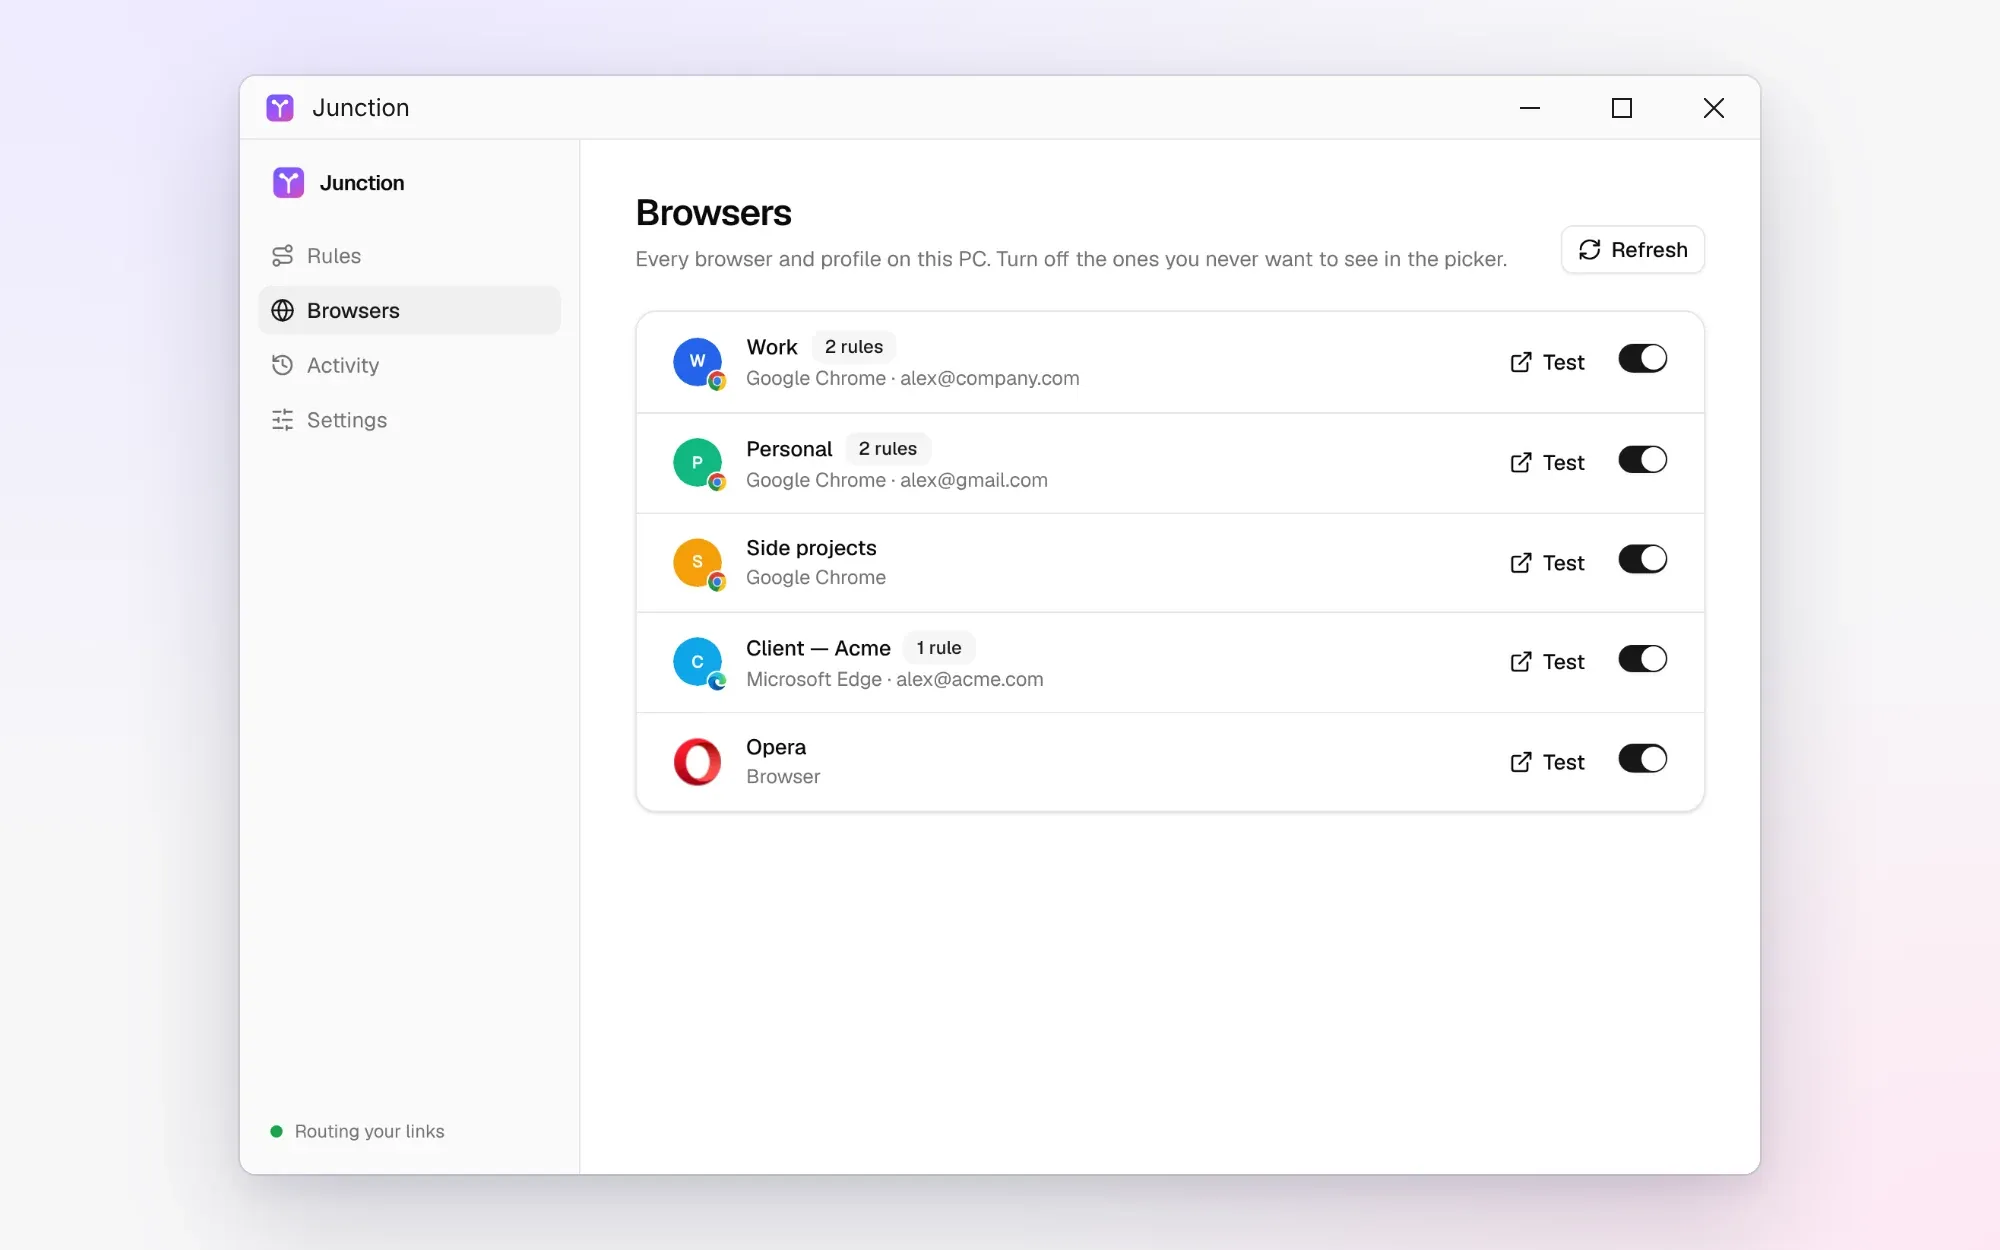Switch off the Client — Acme toggle

pyautogui.click(x=1643, y=659)
